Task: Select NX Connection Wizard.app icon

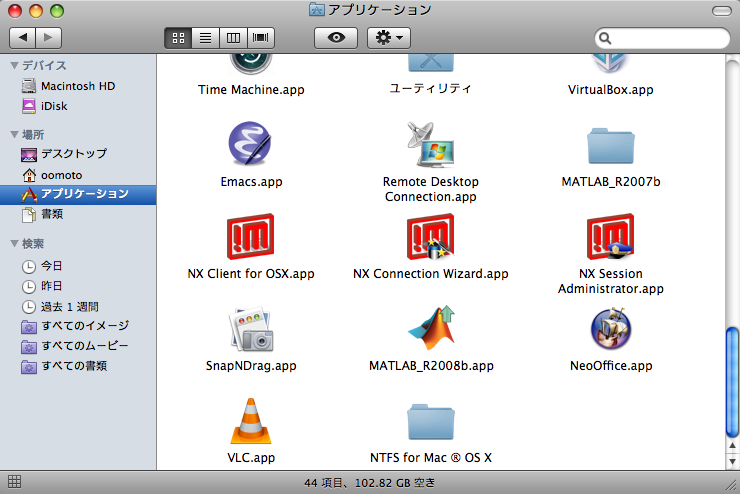Action: click(x=430, y=236)
